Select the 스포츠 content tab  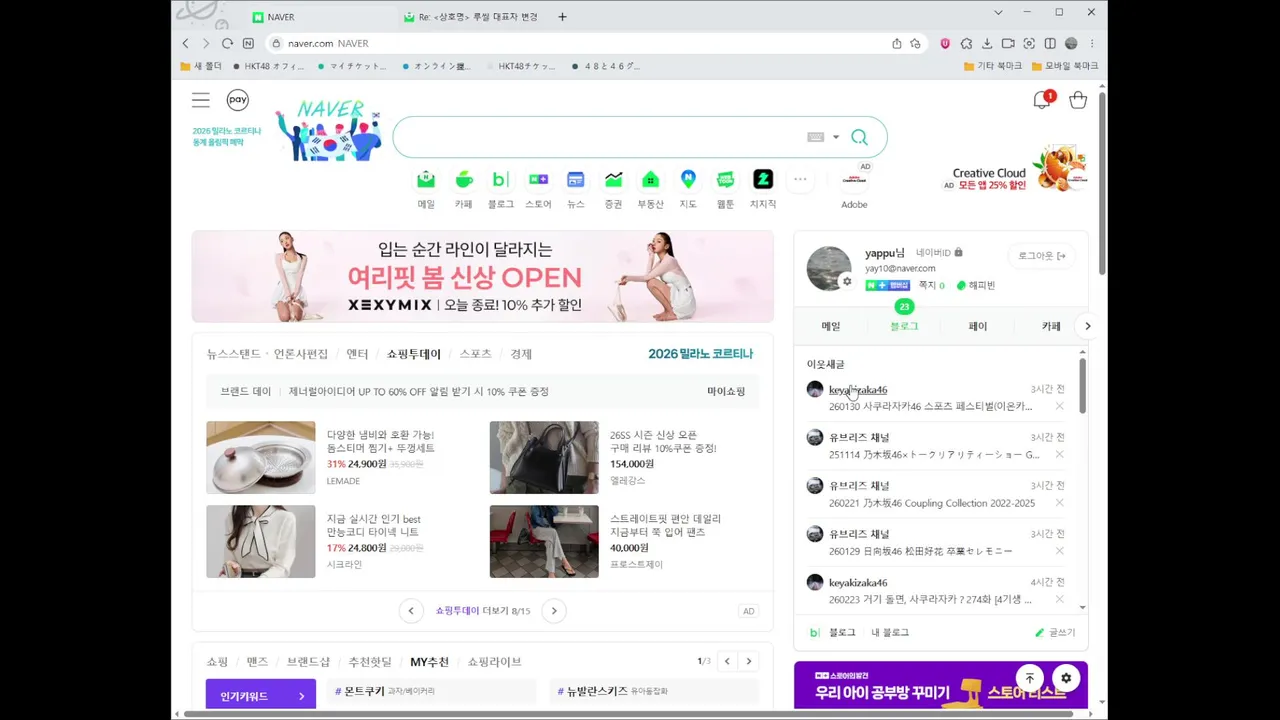475,354
